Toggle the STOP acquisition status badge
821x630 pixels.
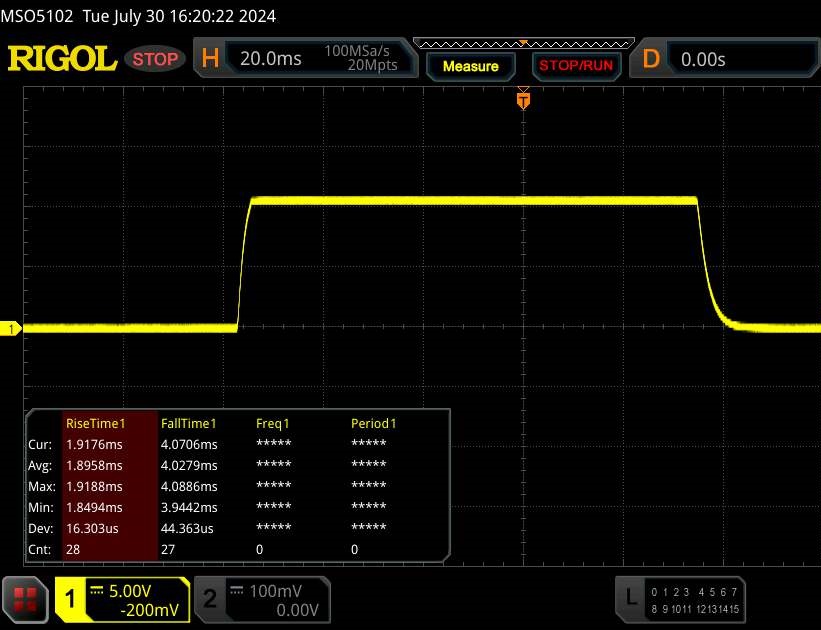(x=155, y=59)
